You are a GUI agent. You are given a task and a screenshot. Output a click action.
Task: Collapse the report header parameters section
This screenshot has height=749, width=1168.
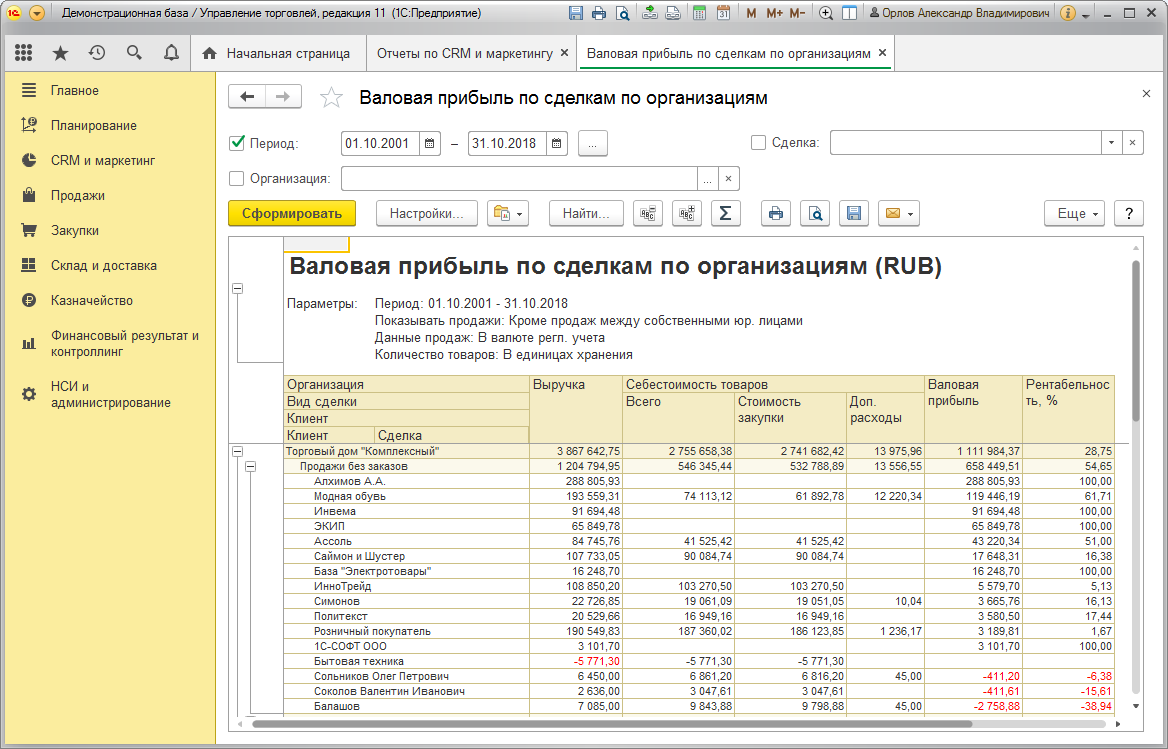(238, 288)
